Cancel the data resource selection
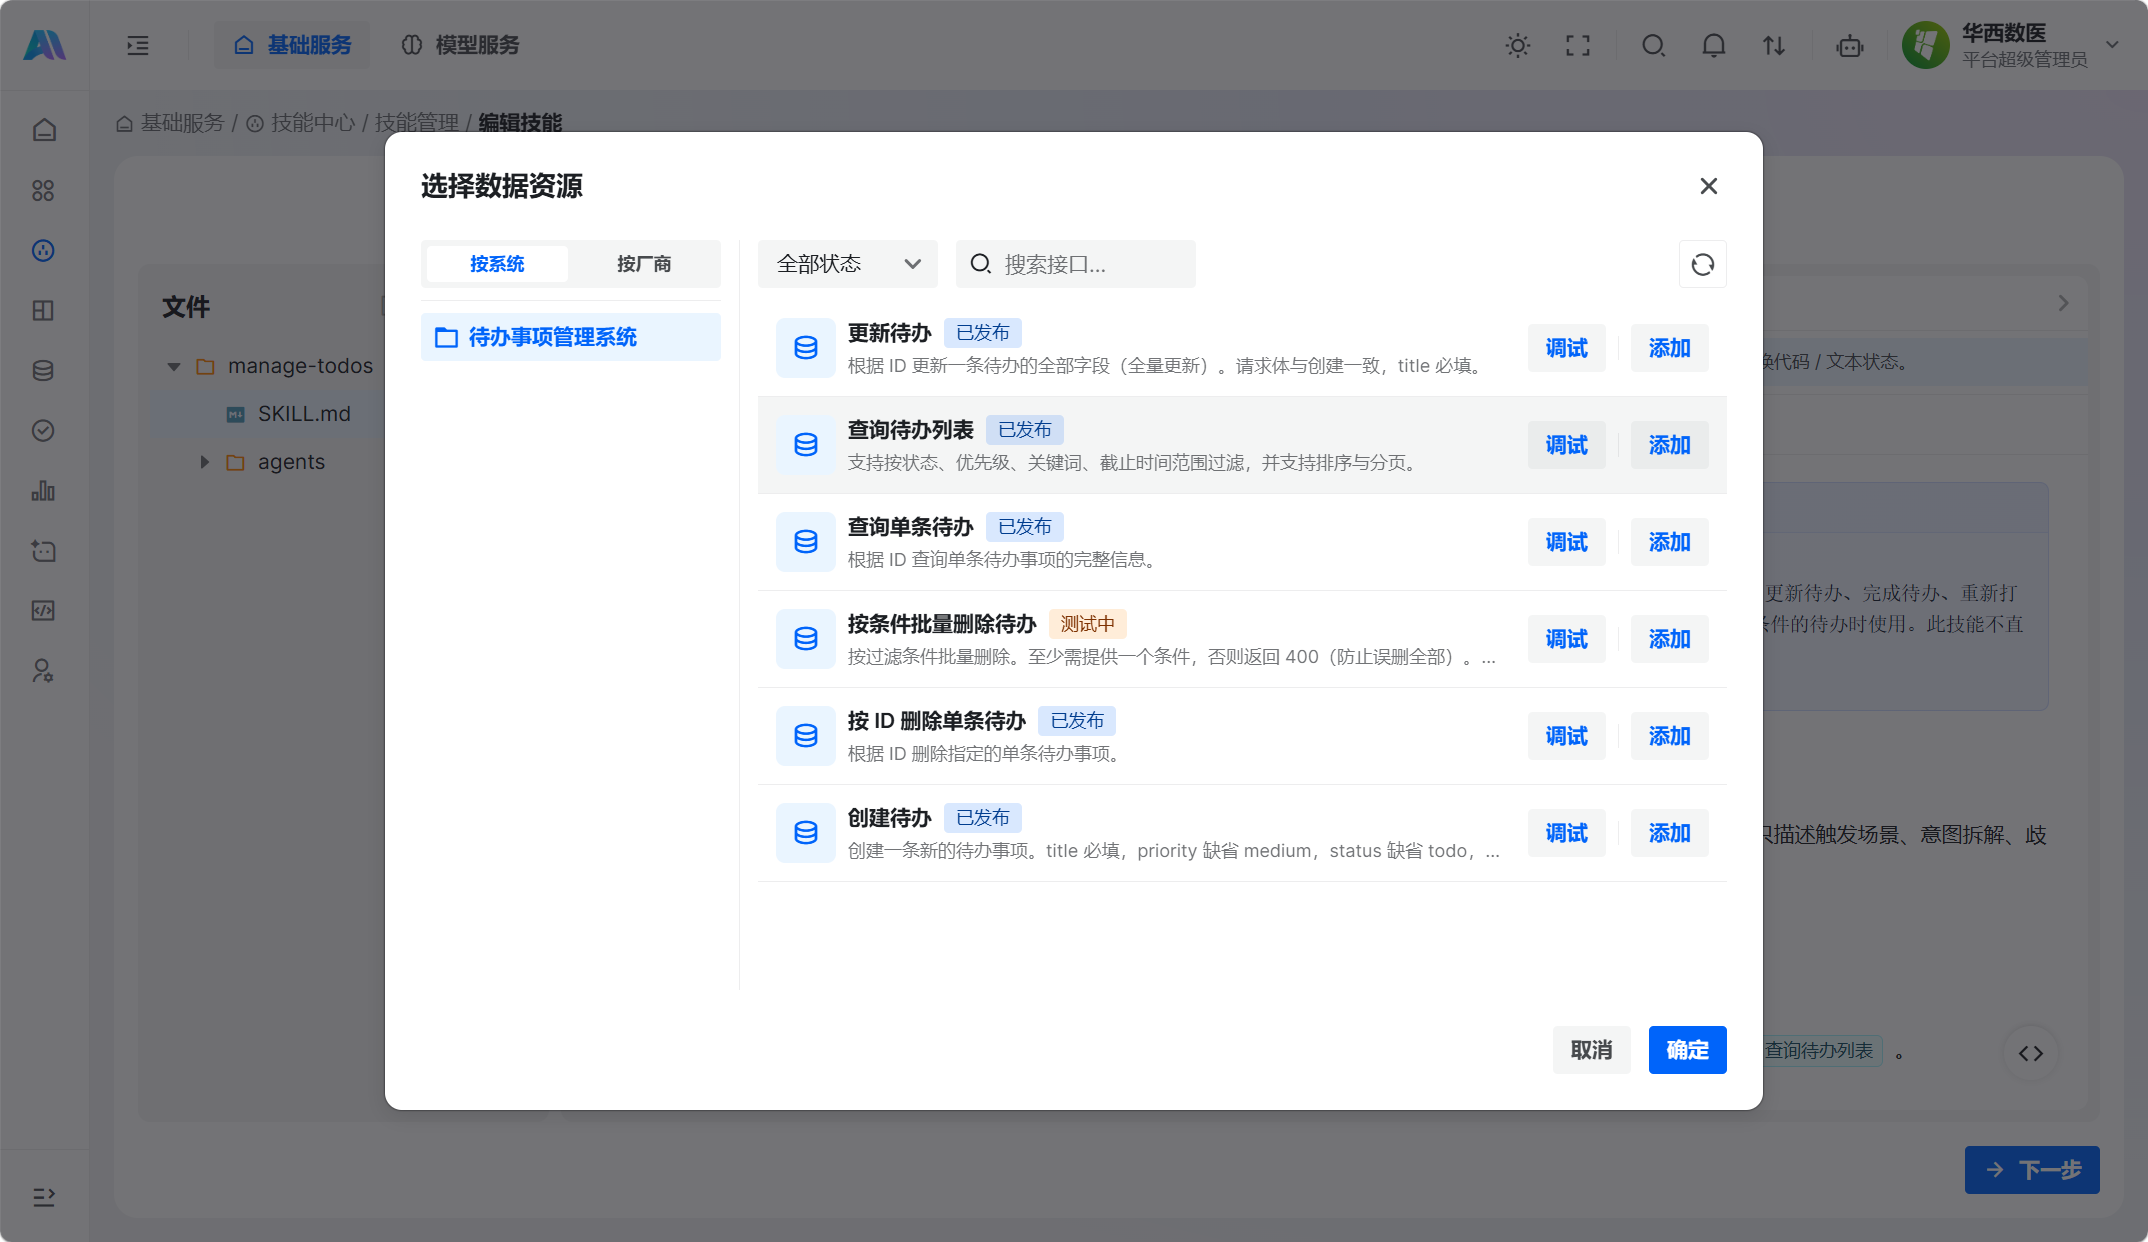Screen dimensions: 2148x1242 (1592, 1050)
